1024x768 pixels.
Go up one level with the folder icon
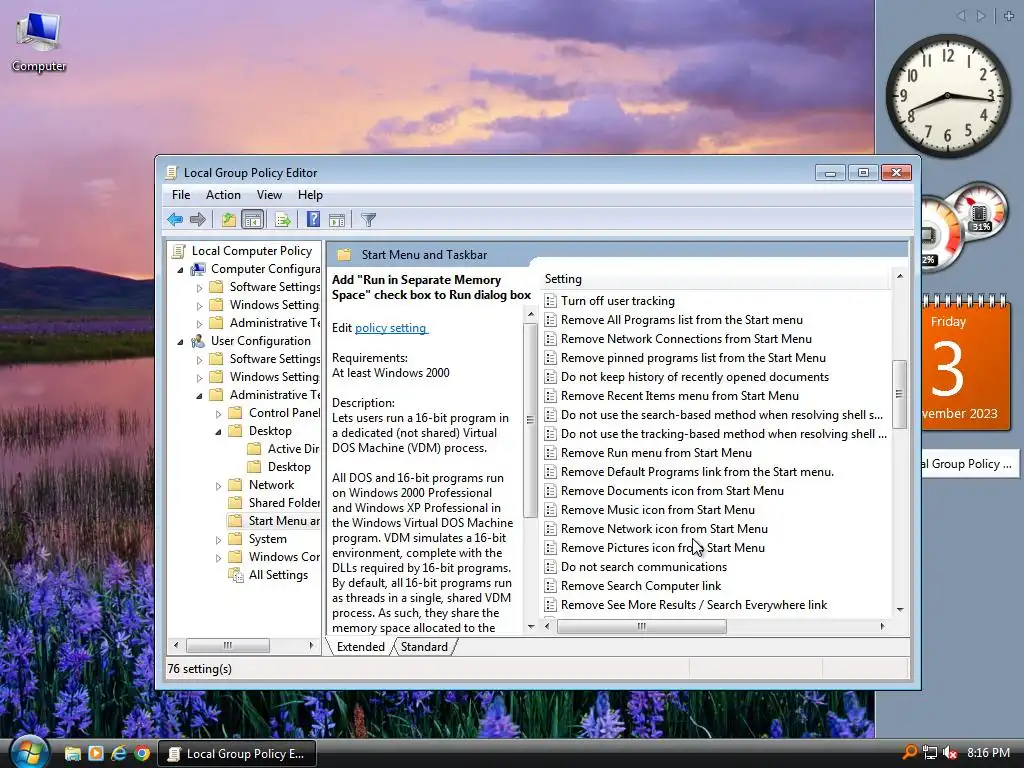pyautogui.click(x=228, y=219)
